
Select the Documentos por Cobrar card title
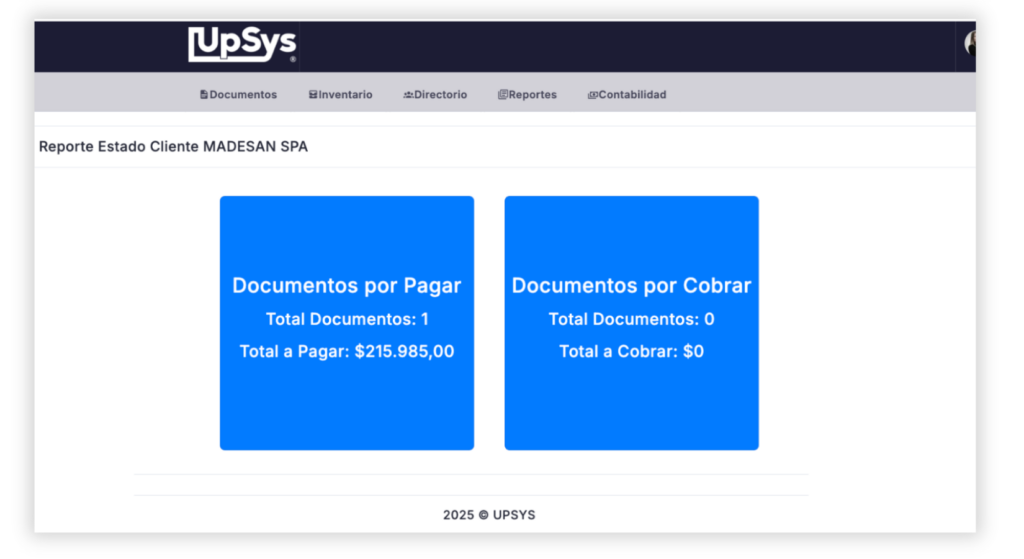coord(631,286)
